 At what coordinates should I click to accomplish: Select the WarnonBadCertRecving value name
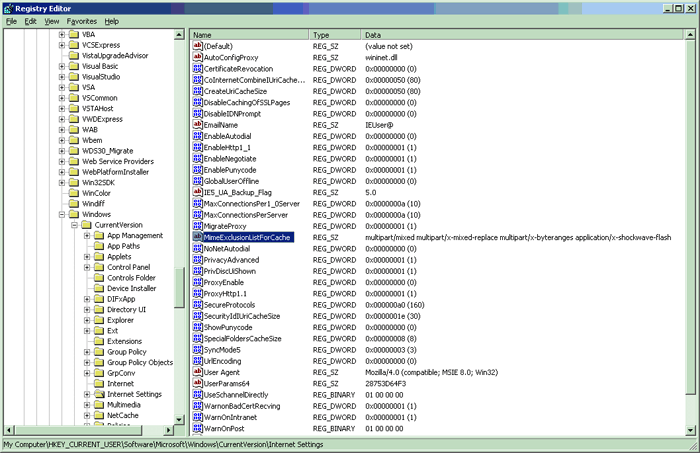[x=242, y=406]
